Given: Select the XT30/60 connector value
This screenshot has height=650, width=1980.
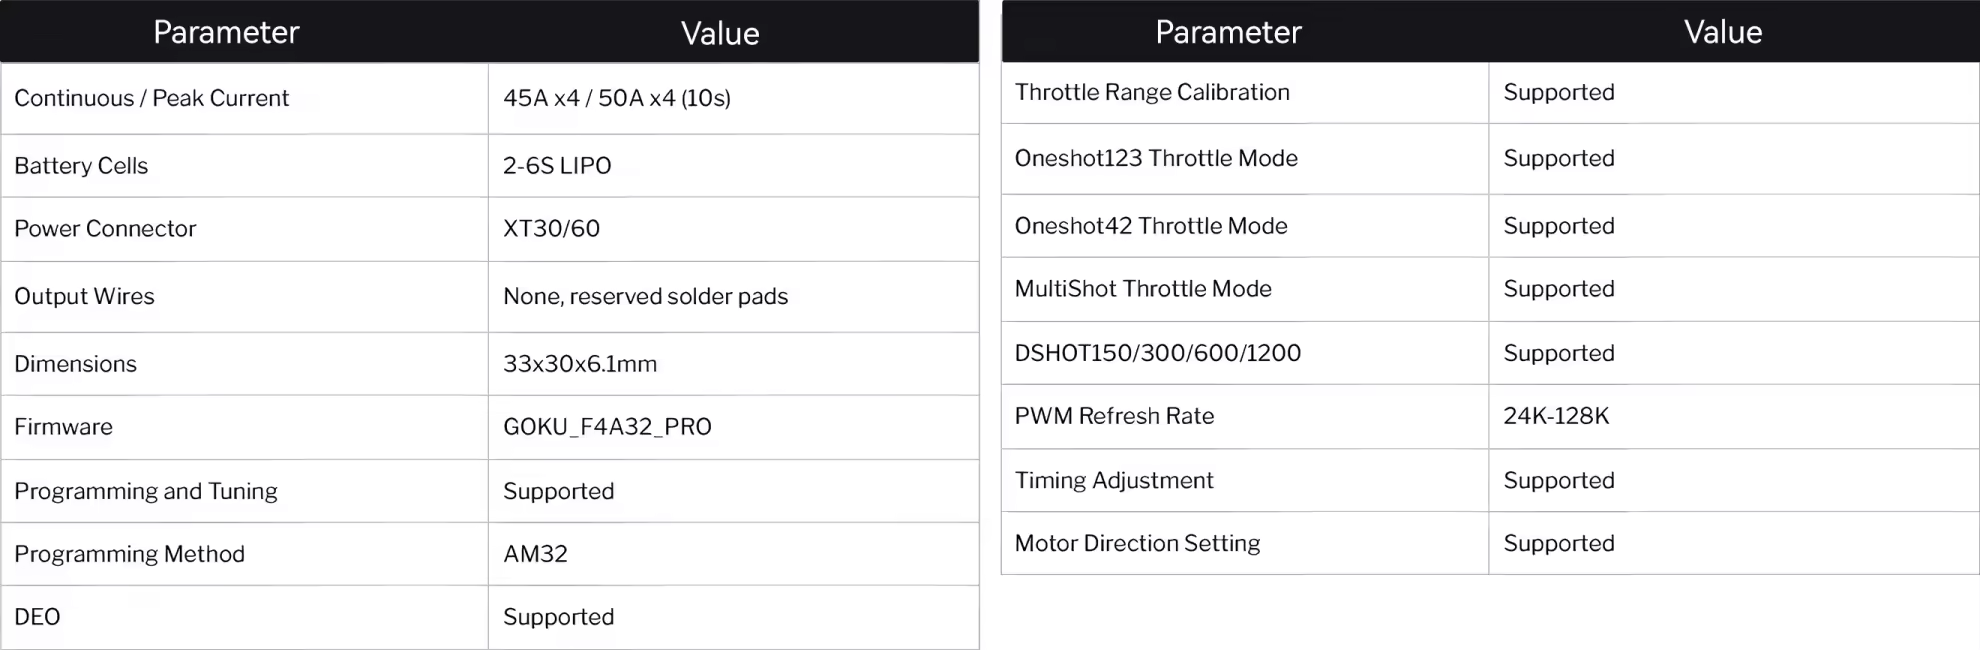Looking at the screenshot, I should (552, 229).
